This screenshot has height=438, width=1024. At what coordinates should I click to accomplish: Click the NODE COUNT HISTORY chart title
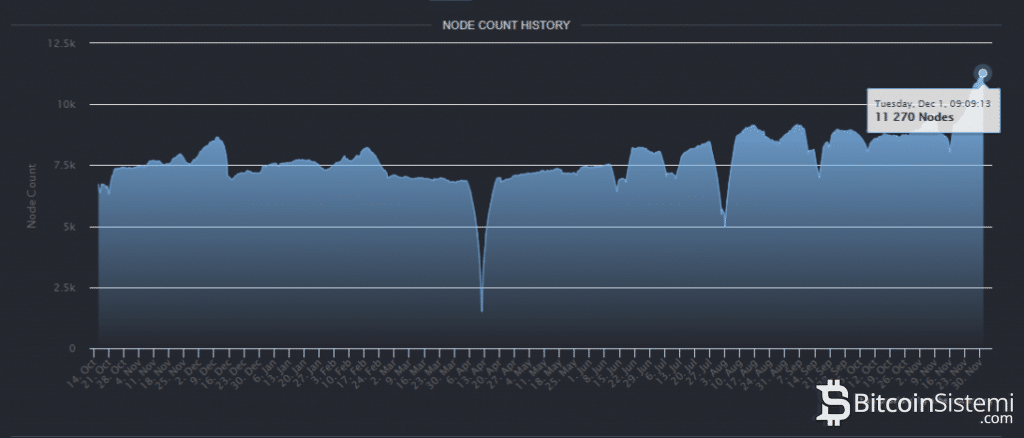coord(506,25)
